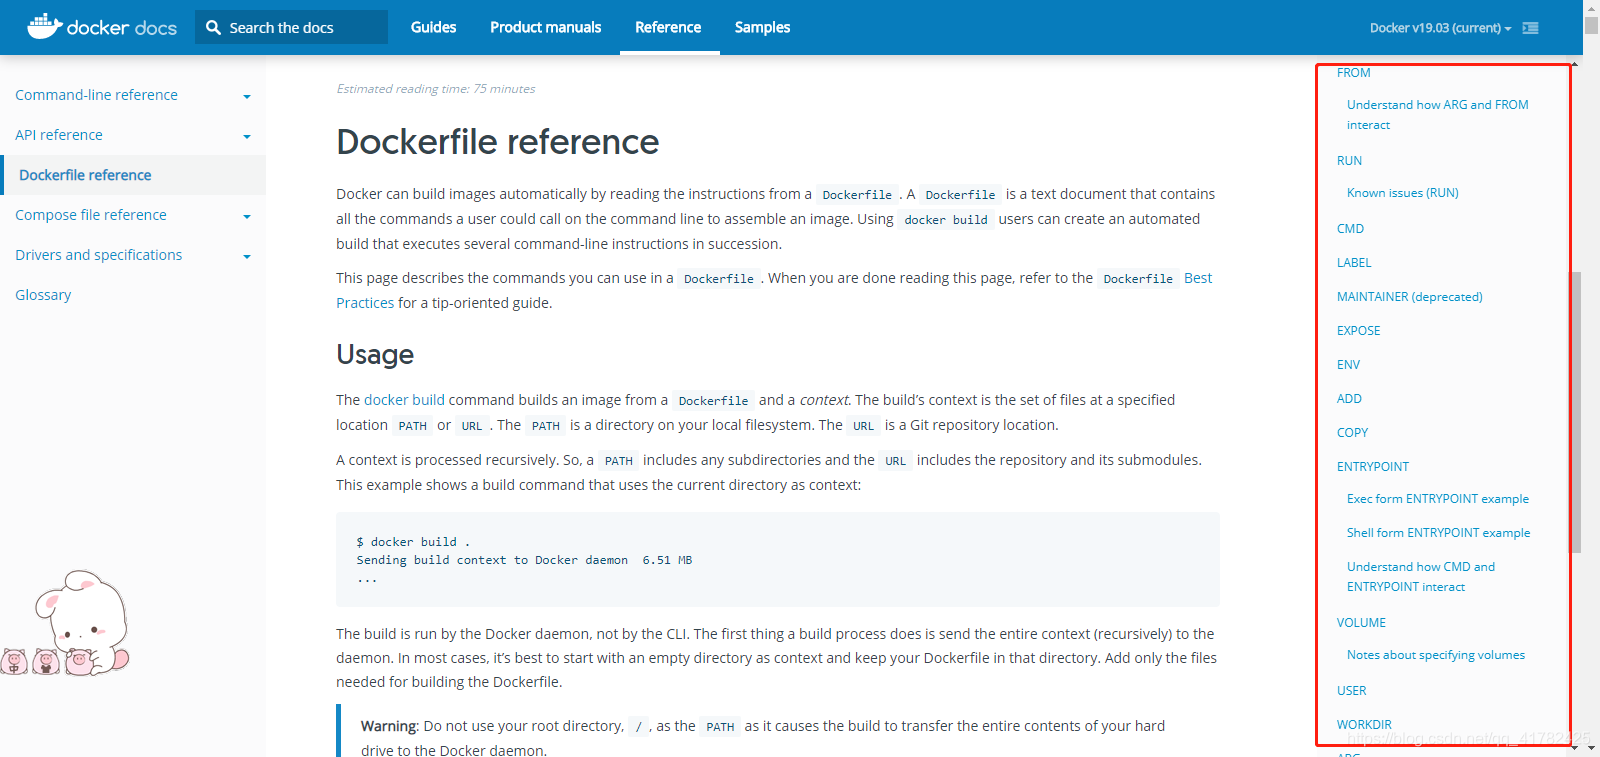Jump to EXPOSE section
1600x757 pixels.
click(1358, 331)
